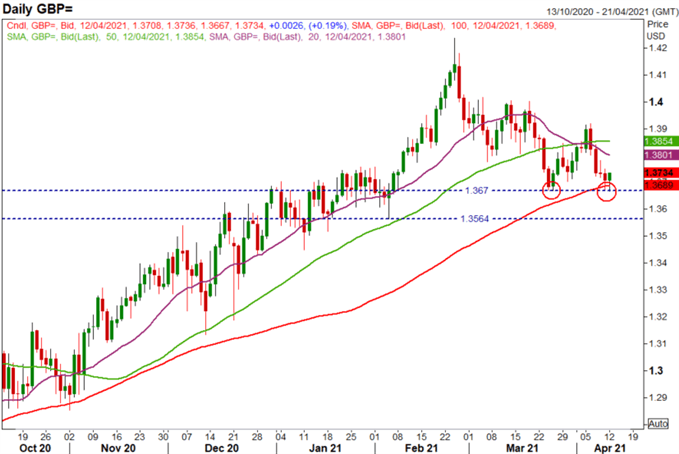Click the 1.31 price axis tick
679x454 pixels.
(x=658, y=344)
